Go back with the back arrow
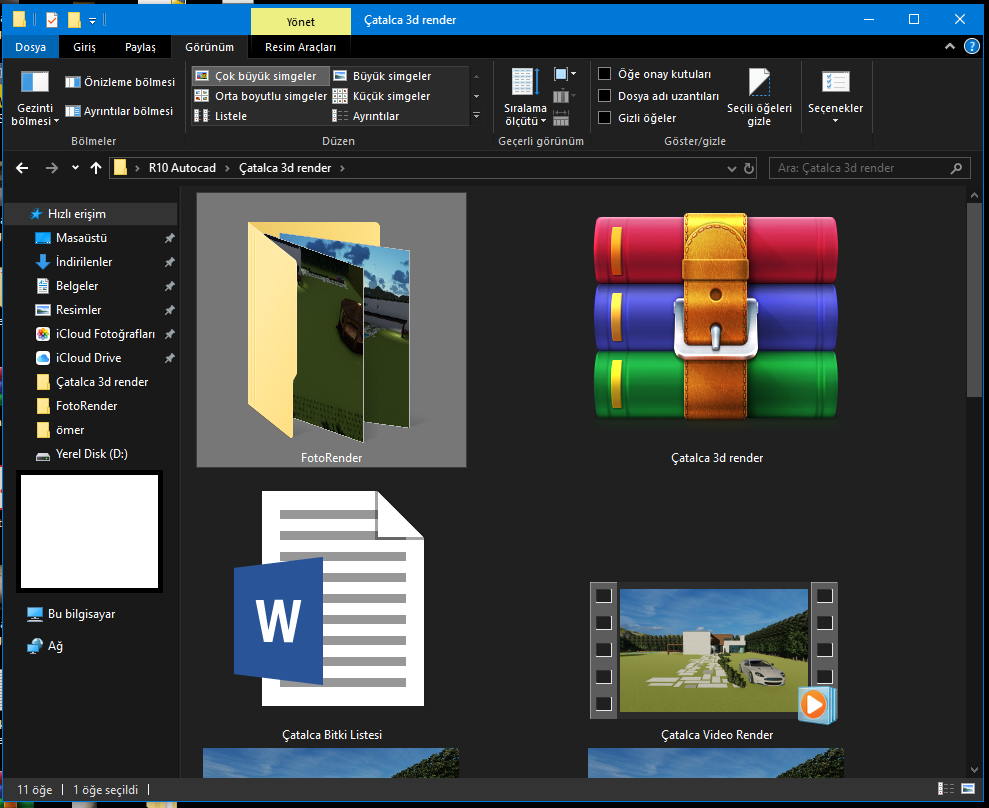The image size is (989, 808). coord(22,168)
